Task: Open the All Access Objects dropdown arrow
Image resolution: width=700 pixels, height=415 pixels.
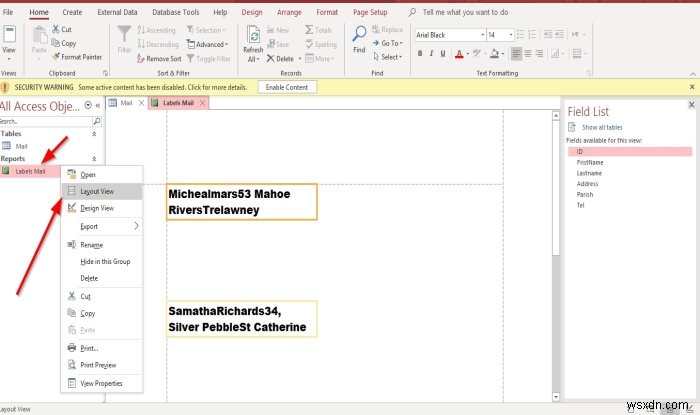Action: tap(88, 105)
